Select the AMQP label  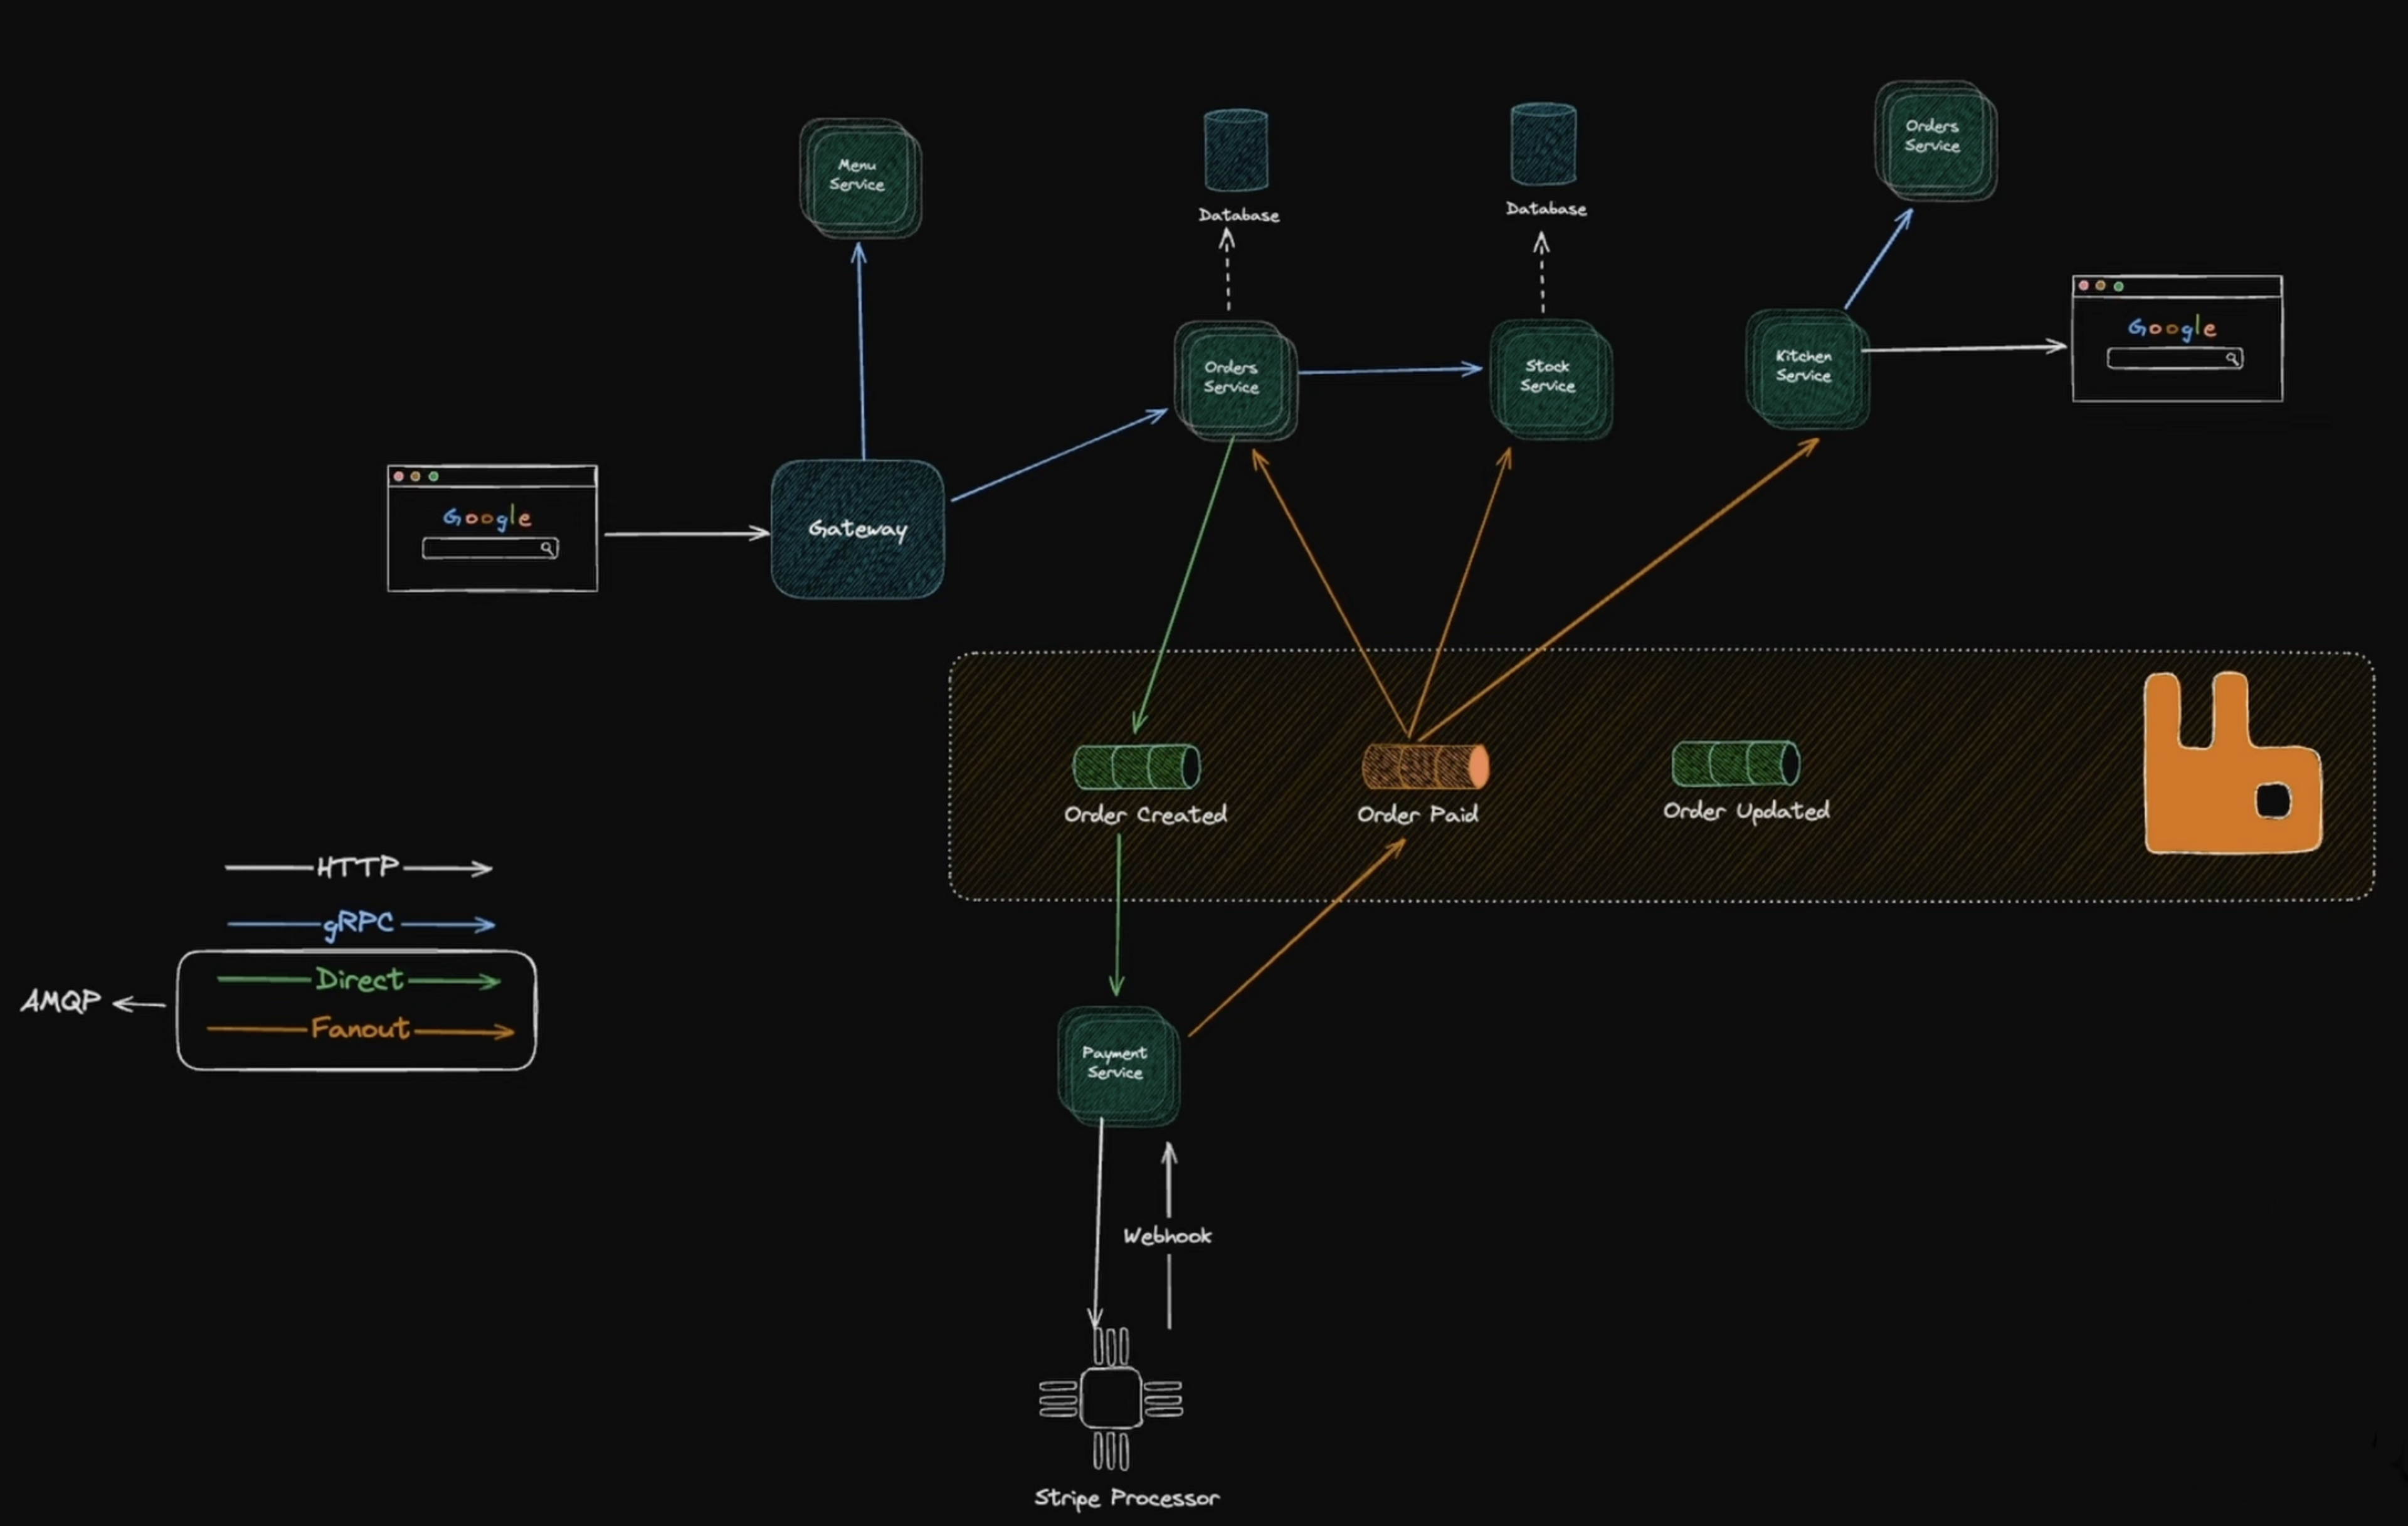tap(61, 1001)
